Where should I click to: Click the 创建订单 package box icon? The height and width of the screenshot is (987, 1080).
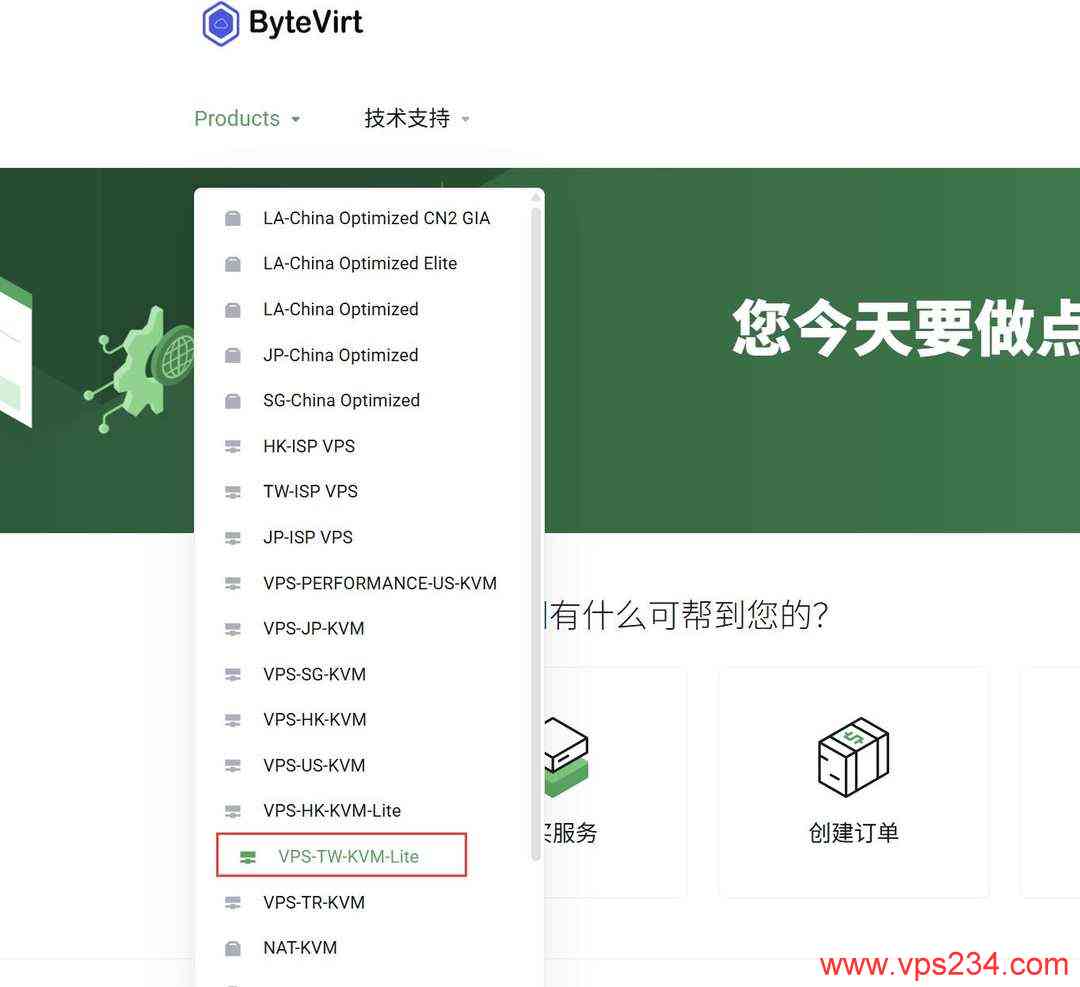pyautogui.click(x=853, y=756)
